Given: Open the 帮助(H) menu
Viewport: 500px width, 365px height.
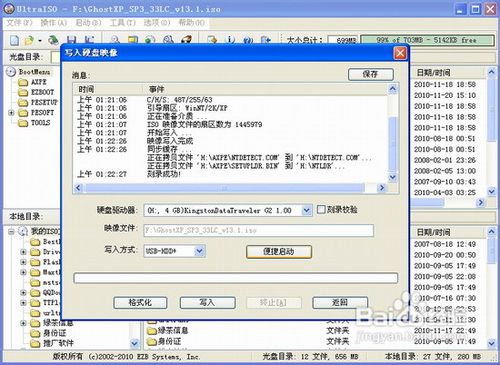Looking at the screenshot, I should (x=191, y=22).
